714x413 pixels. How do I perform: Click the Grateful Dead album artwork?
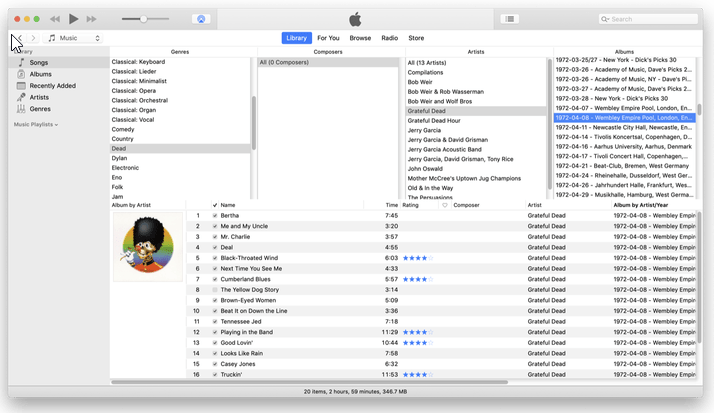click(148, 246)
